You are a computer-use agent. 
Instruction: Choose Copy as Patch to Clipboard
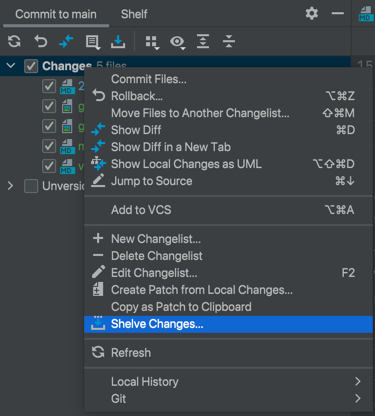click(228, 307)
